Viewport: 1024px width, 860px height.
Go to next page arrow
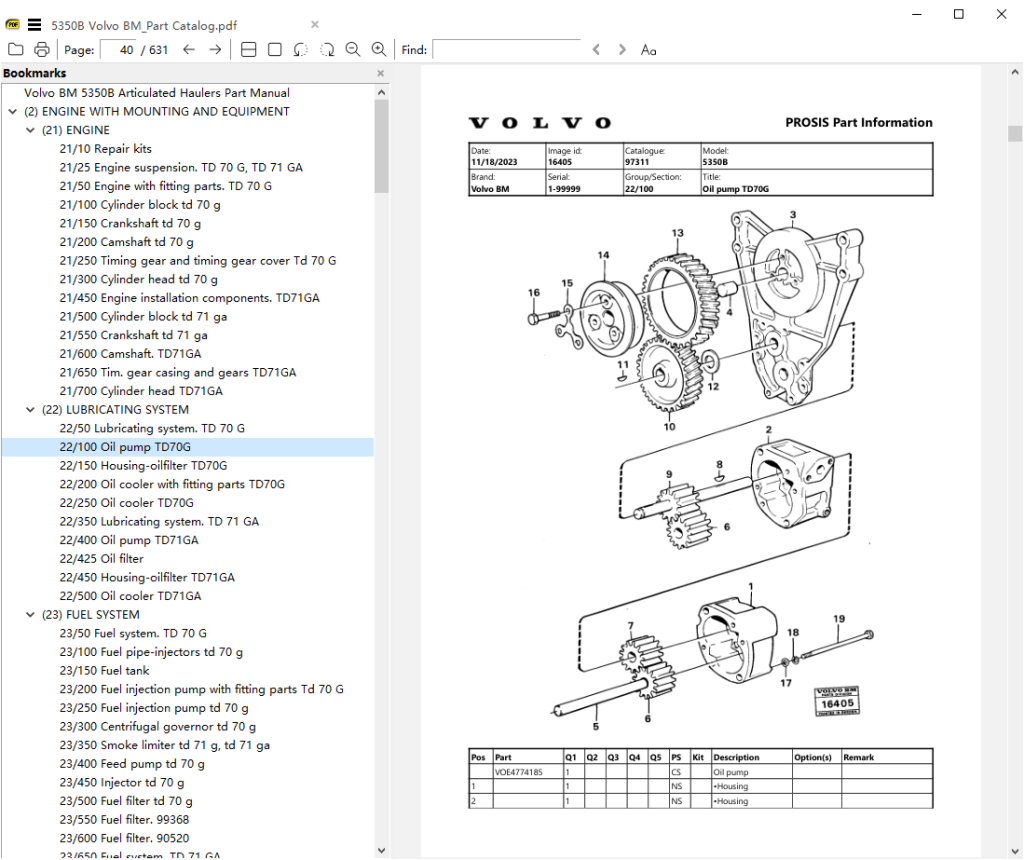pyautogui.click(x=215, y=49)
